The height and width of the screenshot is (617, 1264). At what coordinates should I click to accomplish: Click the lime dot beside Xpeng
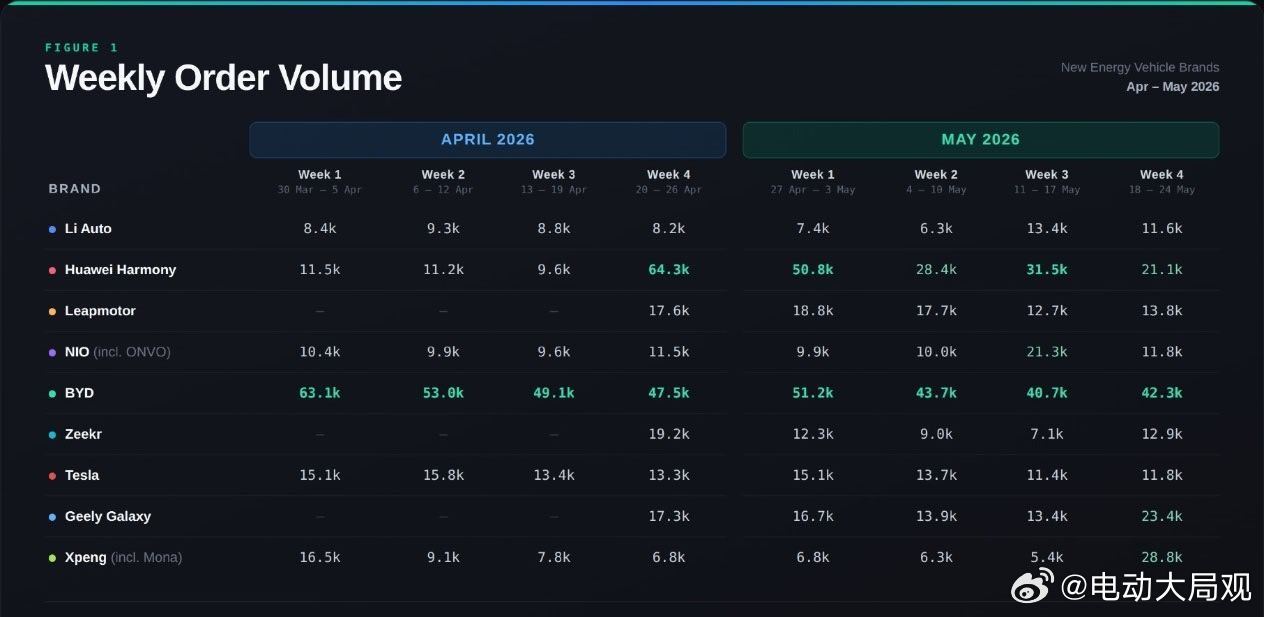pyautogui.click(x=52, y=557)
